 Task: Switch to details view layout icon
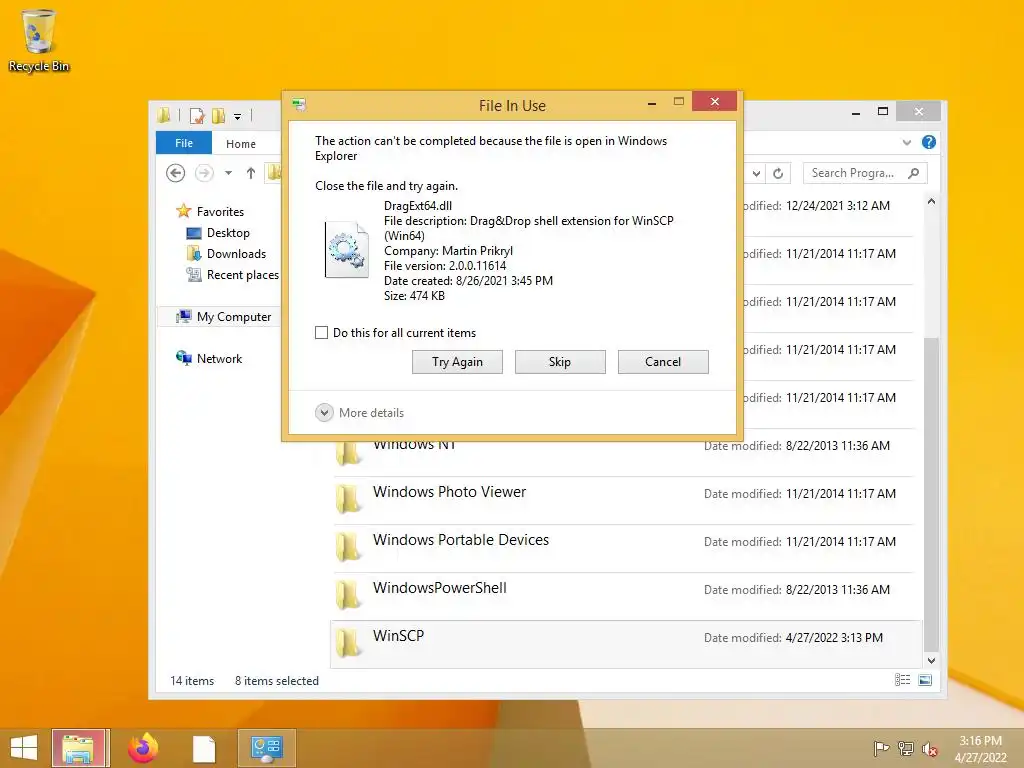click(x=903, y=680)
